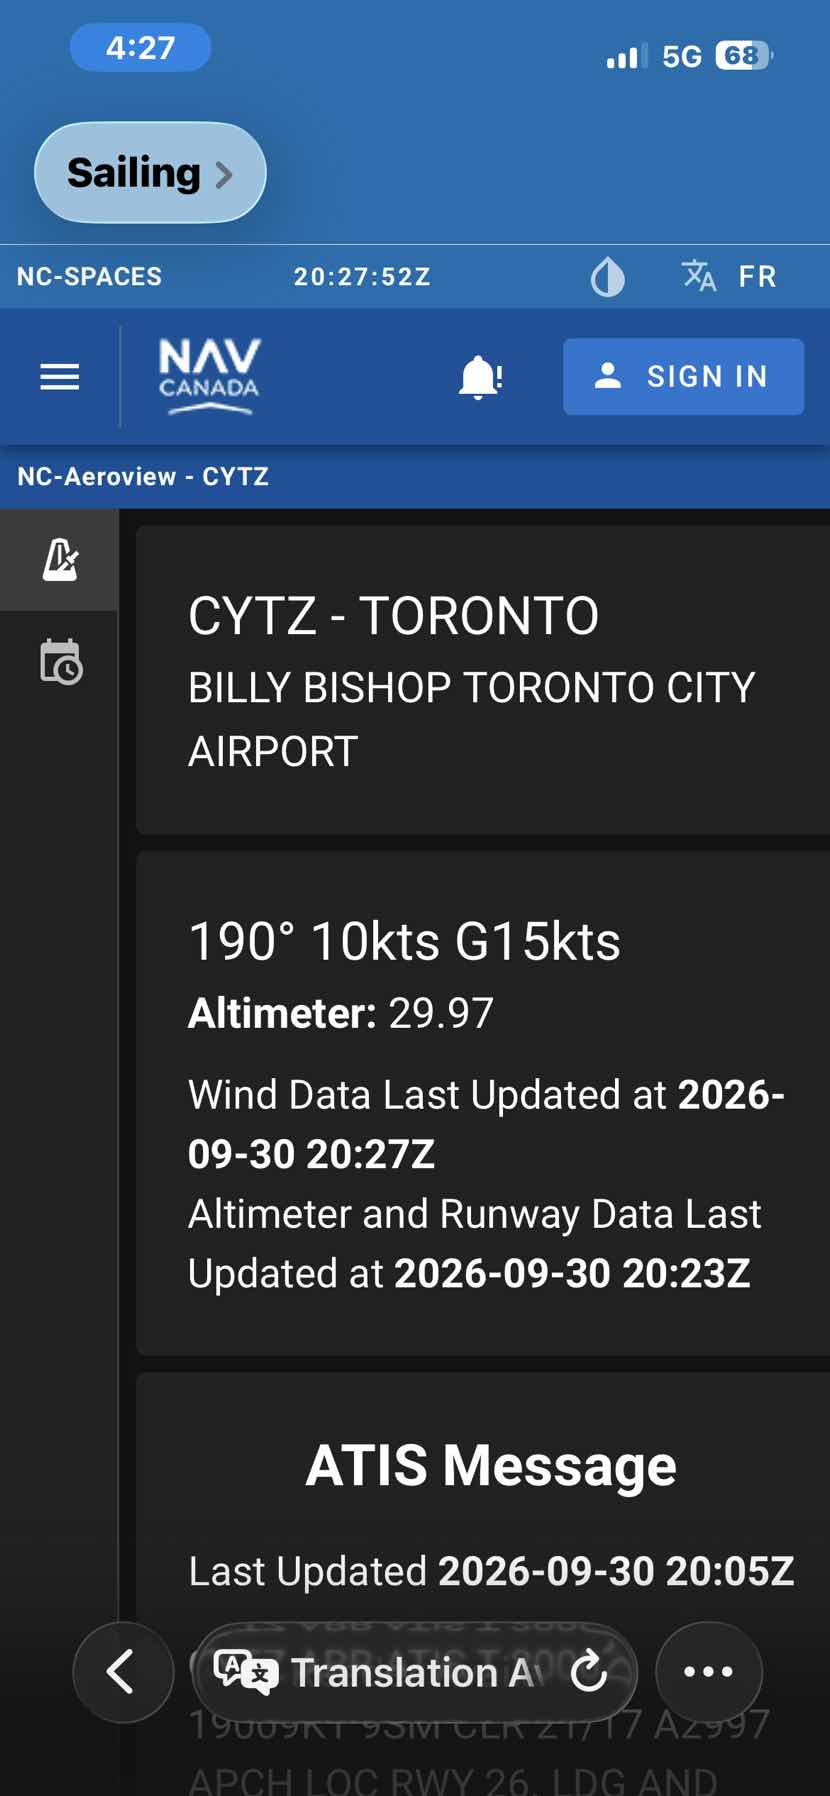Open the NC-SPACES label
Viewport: 830px width, 1796px height.
(x=89, y=277)
